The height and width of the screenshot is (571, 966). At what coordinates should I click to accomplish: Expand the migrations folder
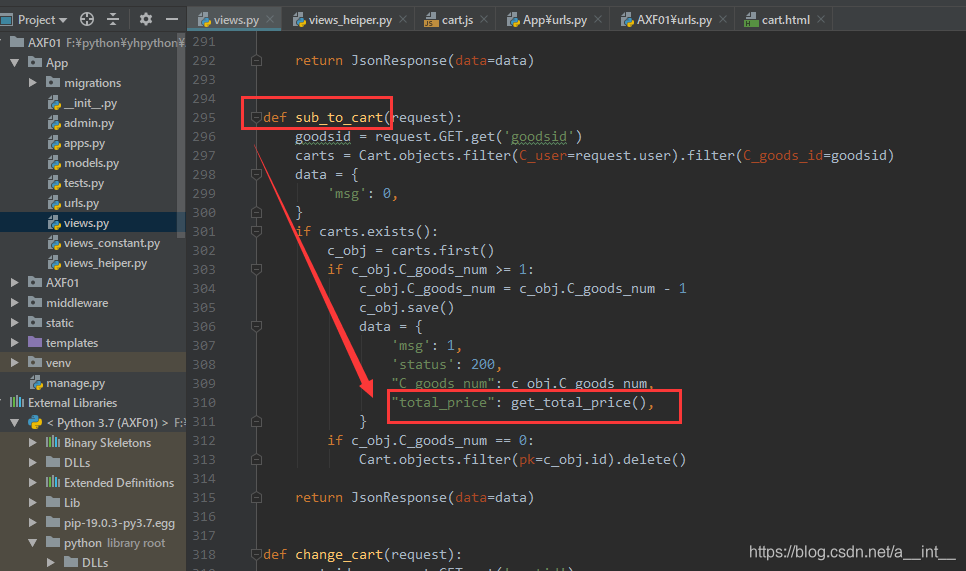coord(33,83)
